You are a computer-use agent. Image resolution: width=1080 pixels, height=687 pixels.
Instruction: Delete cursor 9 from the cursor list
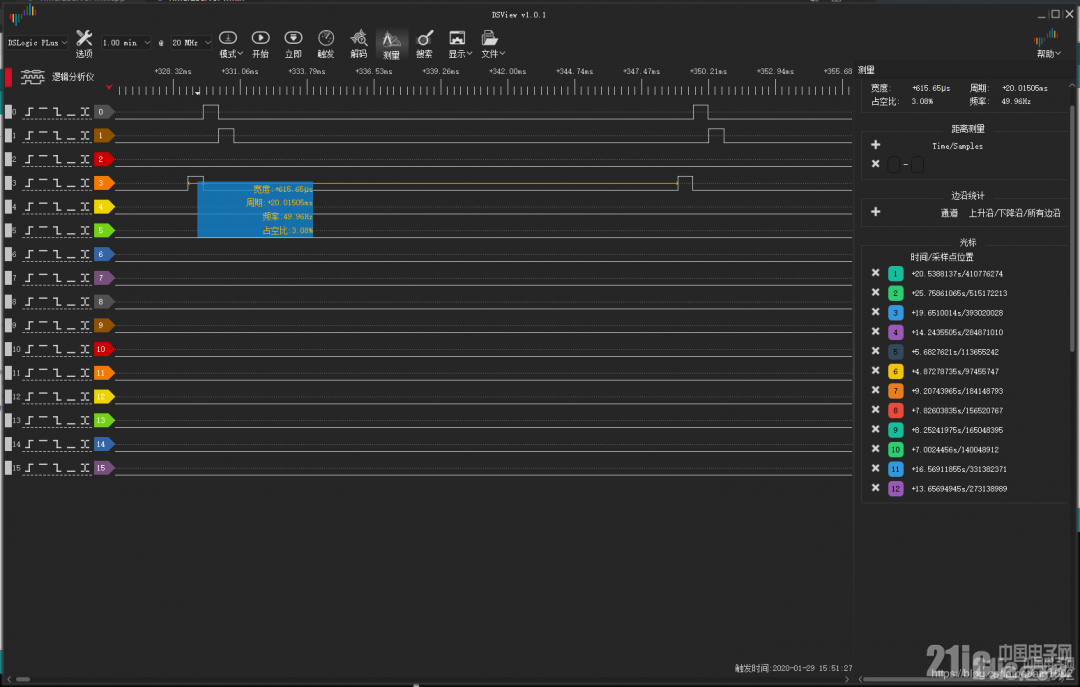pyautogui.click(x=875, y=429)
